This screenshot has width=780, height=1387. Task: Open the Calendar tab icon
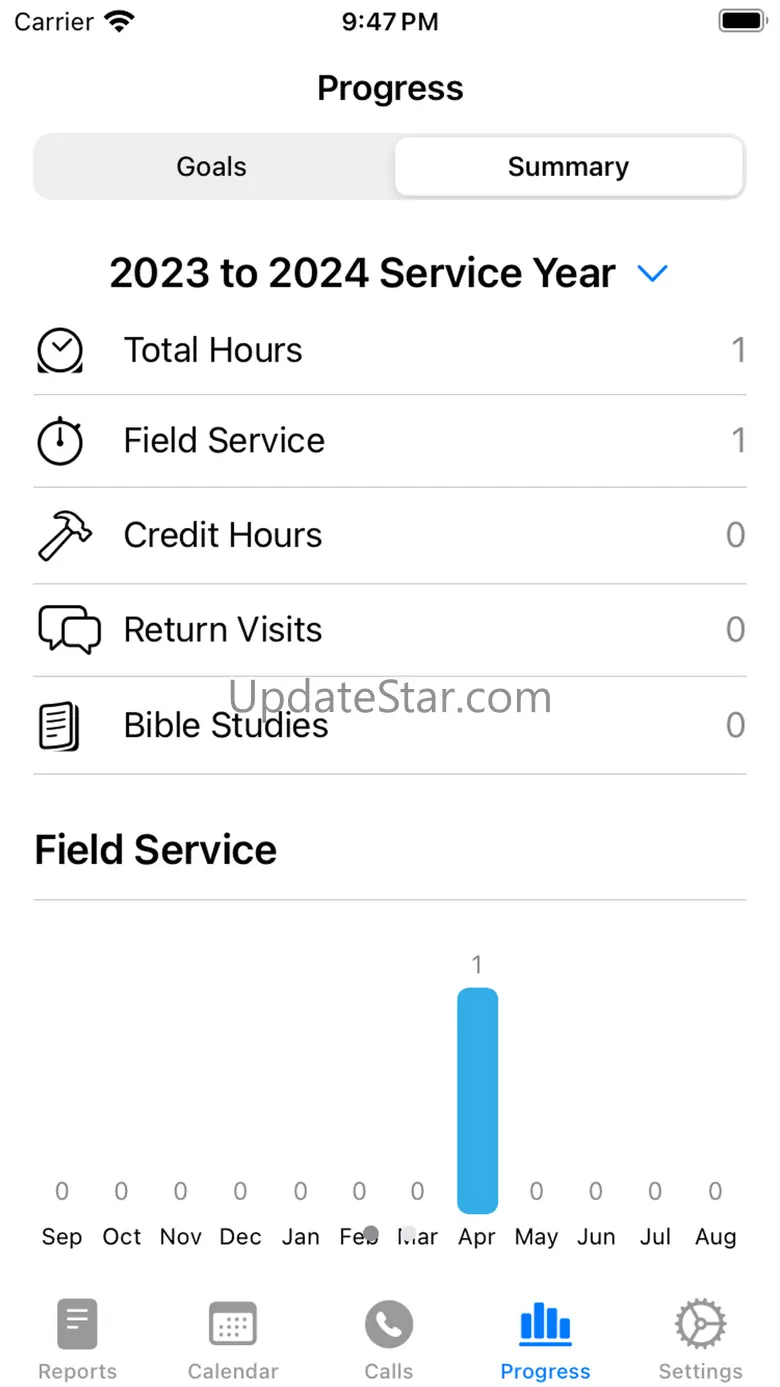click(233, 1324)
